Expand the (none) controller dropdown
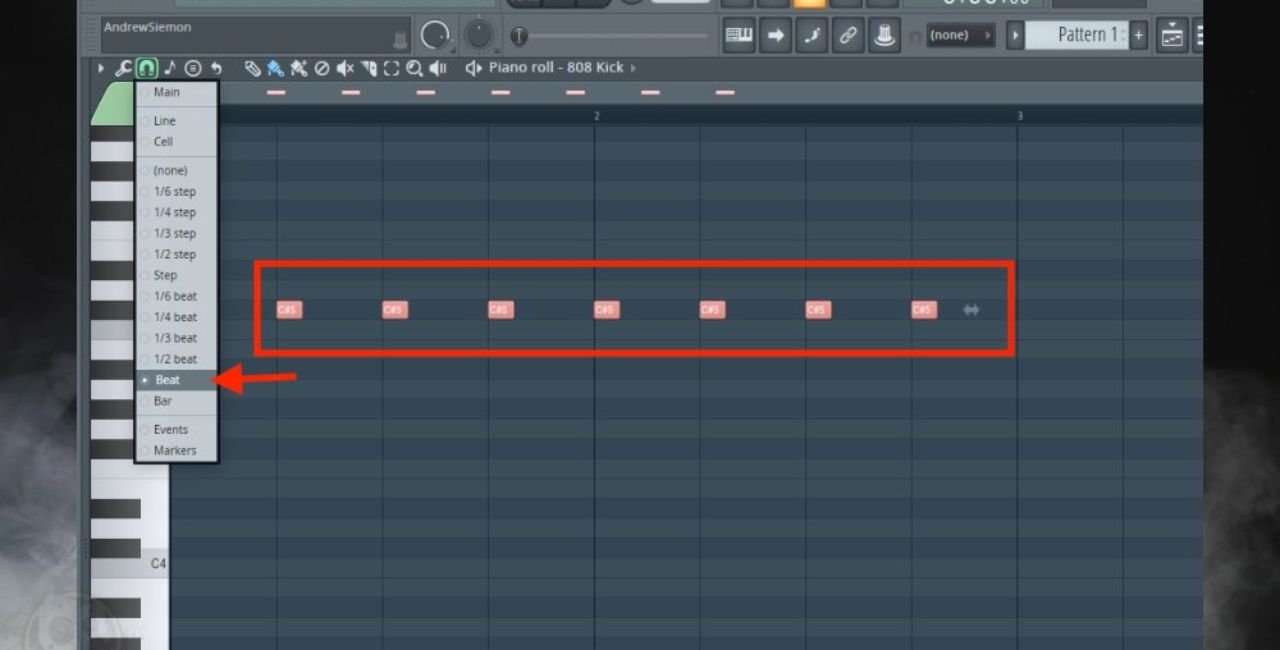The width and height of the screenshot is (1280, 650). coord(986,34)
